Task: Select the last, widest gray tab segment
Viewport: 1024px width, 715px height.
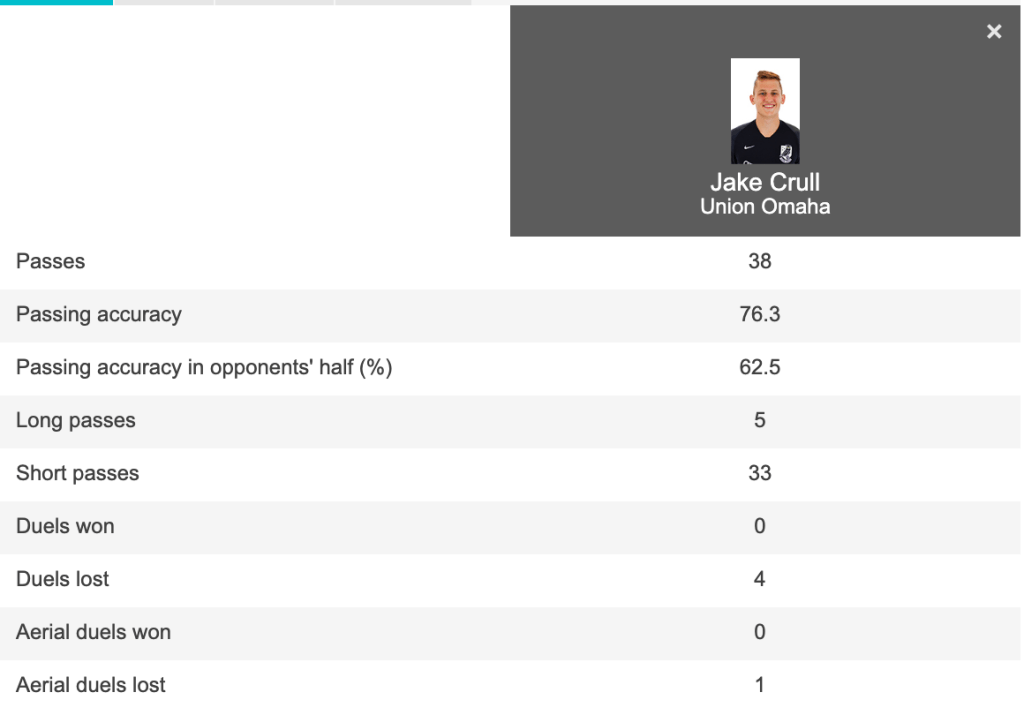Action: pyautogui.click(x=403, y=2)
